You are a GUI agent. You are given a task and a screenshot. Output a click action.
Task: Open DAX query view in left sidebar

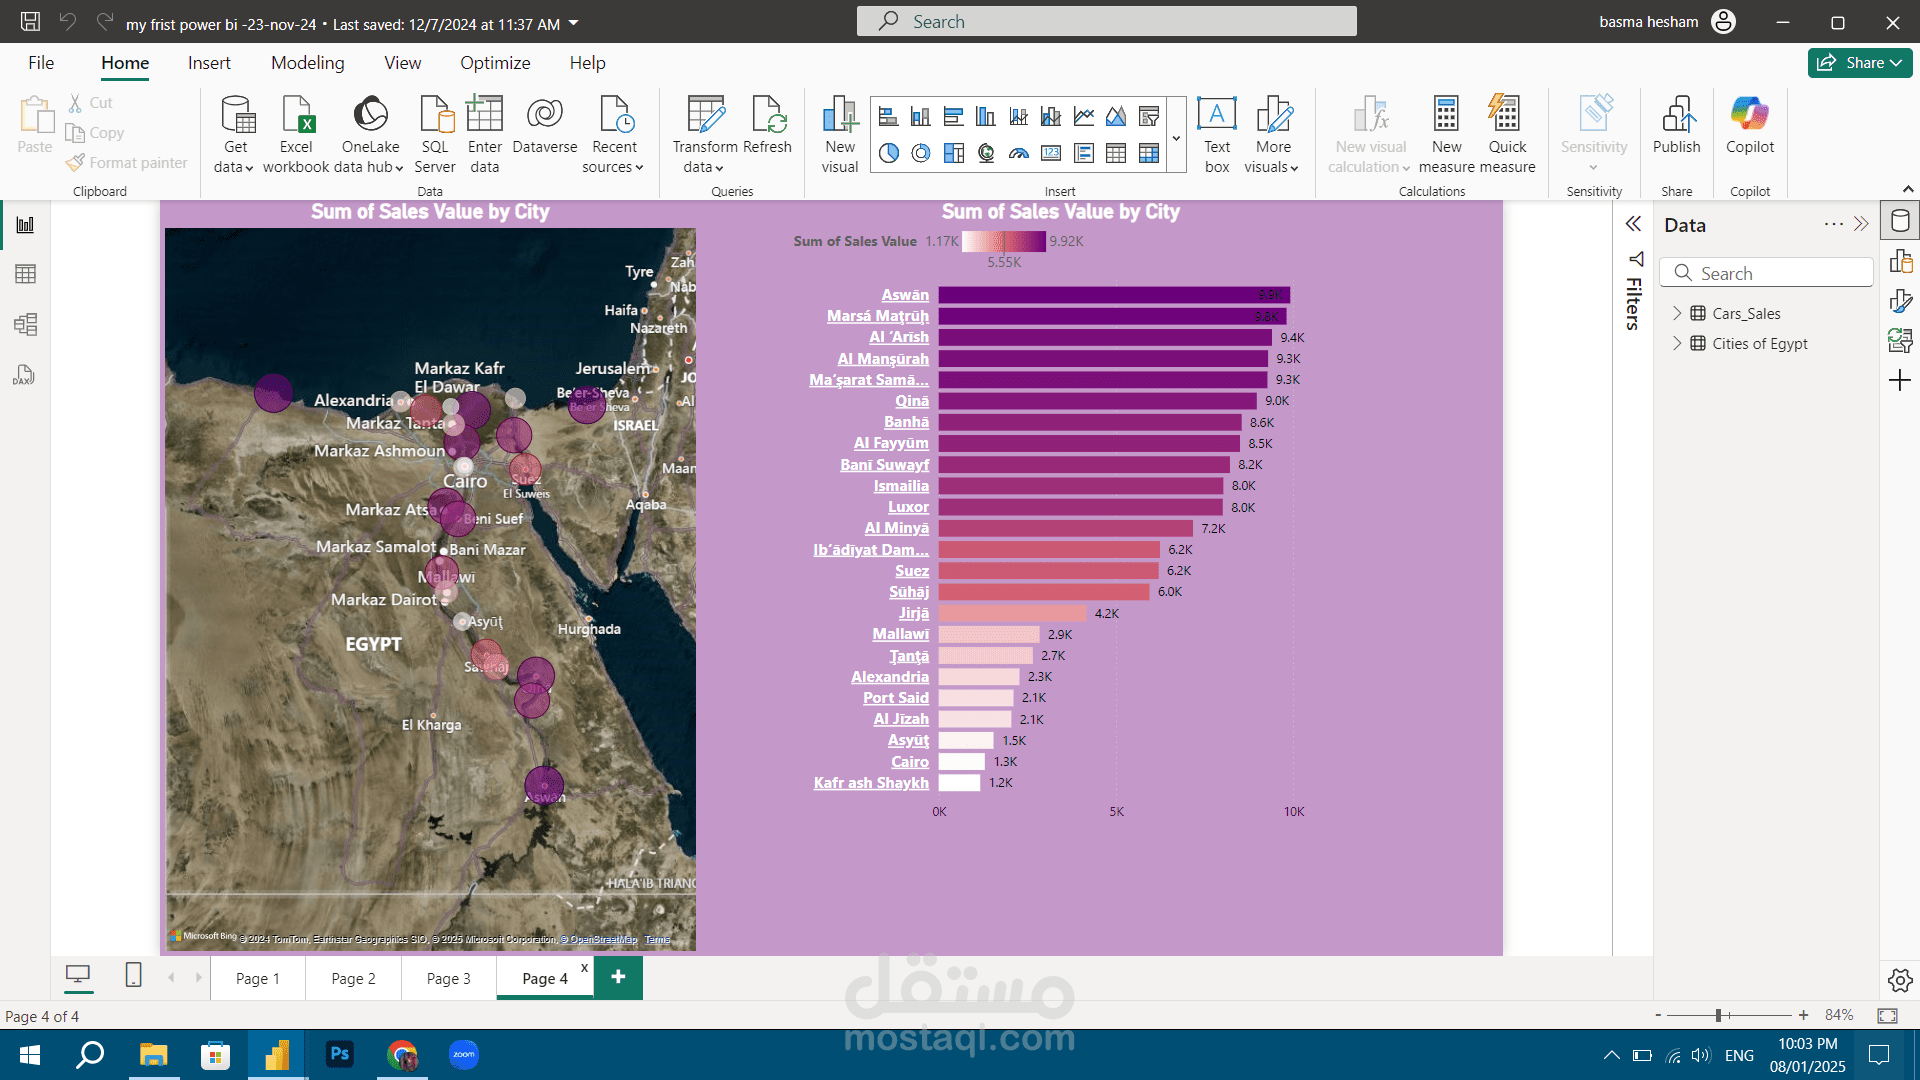(x=25, y=375)
